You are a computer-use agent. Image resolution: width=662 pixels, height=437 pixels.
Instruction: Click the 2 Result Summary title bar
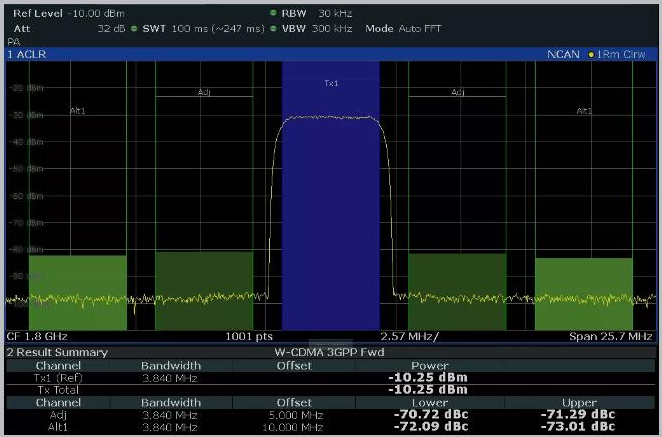60,352
